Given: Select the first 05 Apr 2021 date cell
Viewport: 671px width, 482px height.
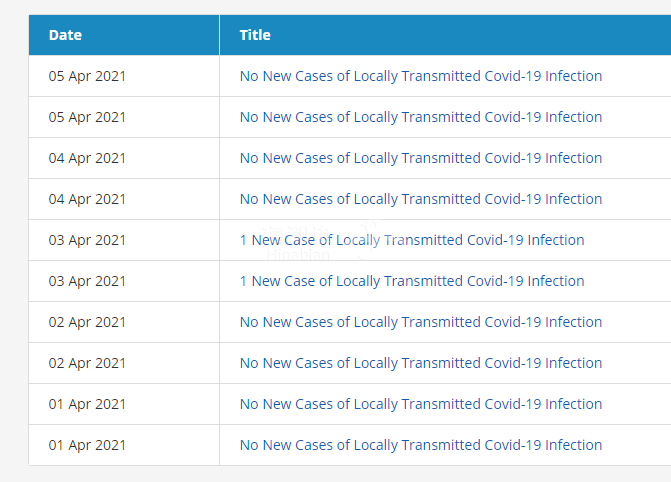Looking at the screenshot, I should coord(88,76).
